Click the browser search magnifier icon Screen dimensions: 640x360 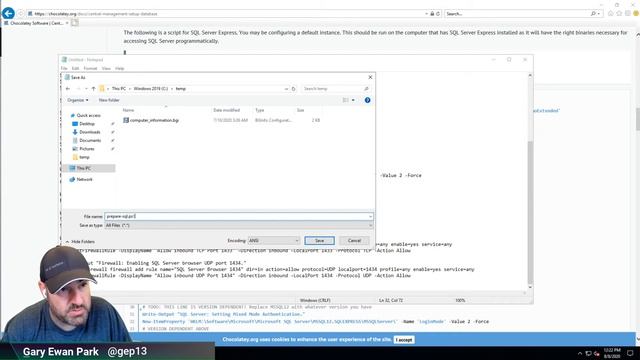click(x=593, y=13)
